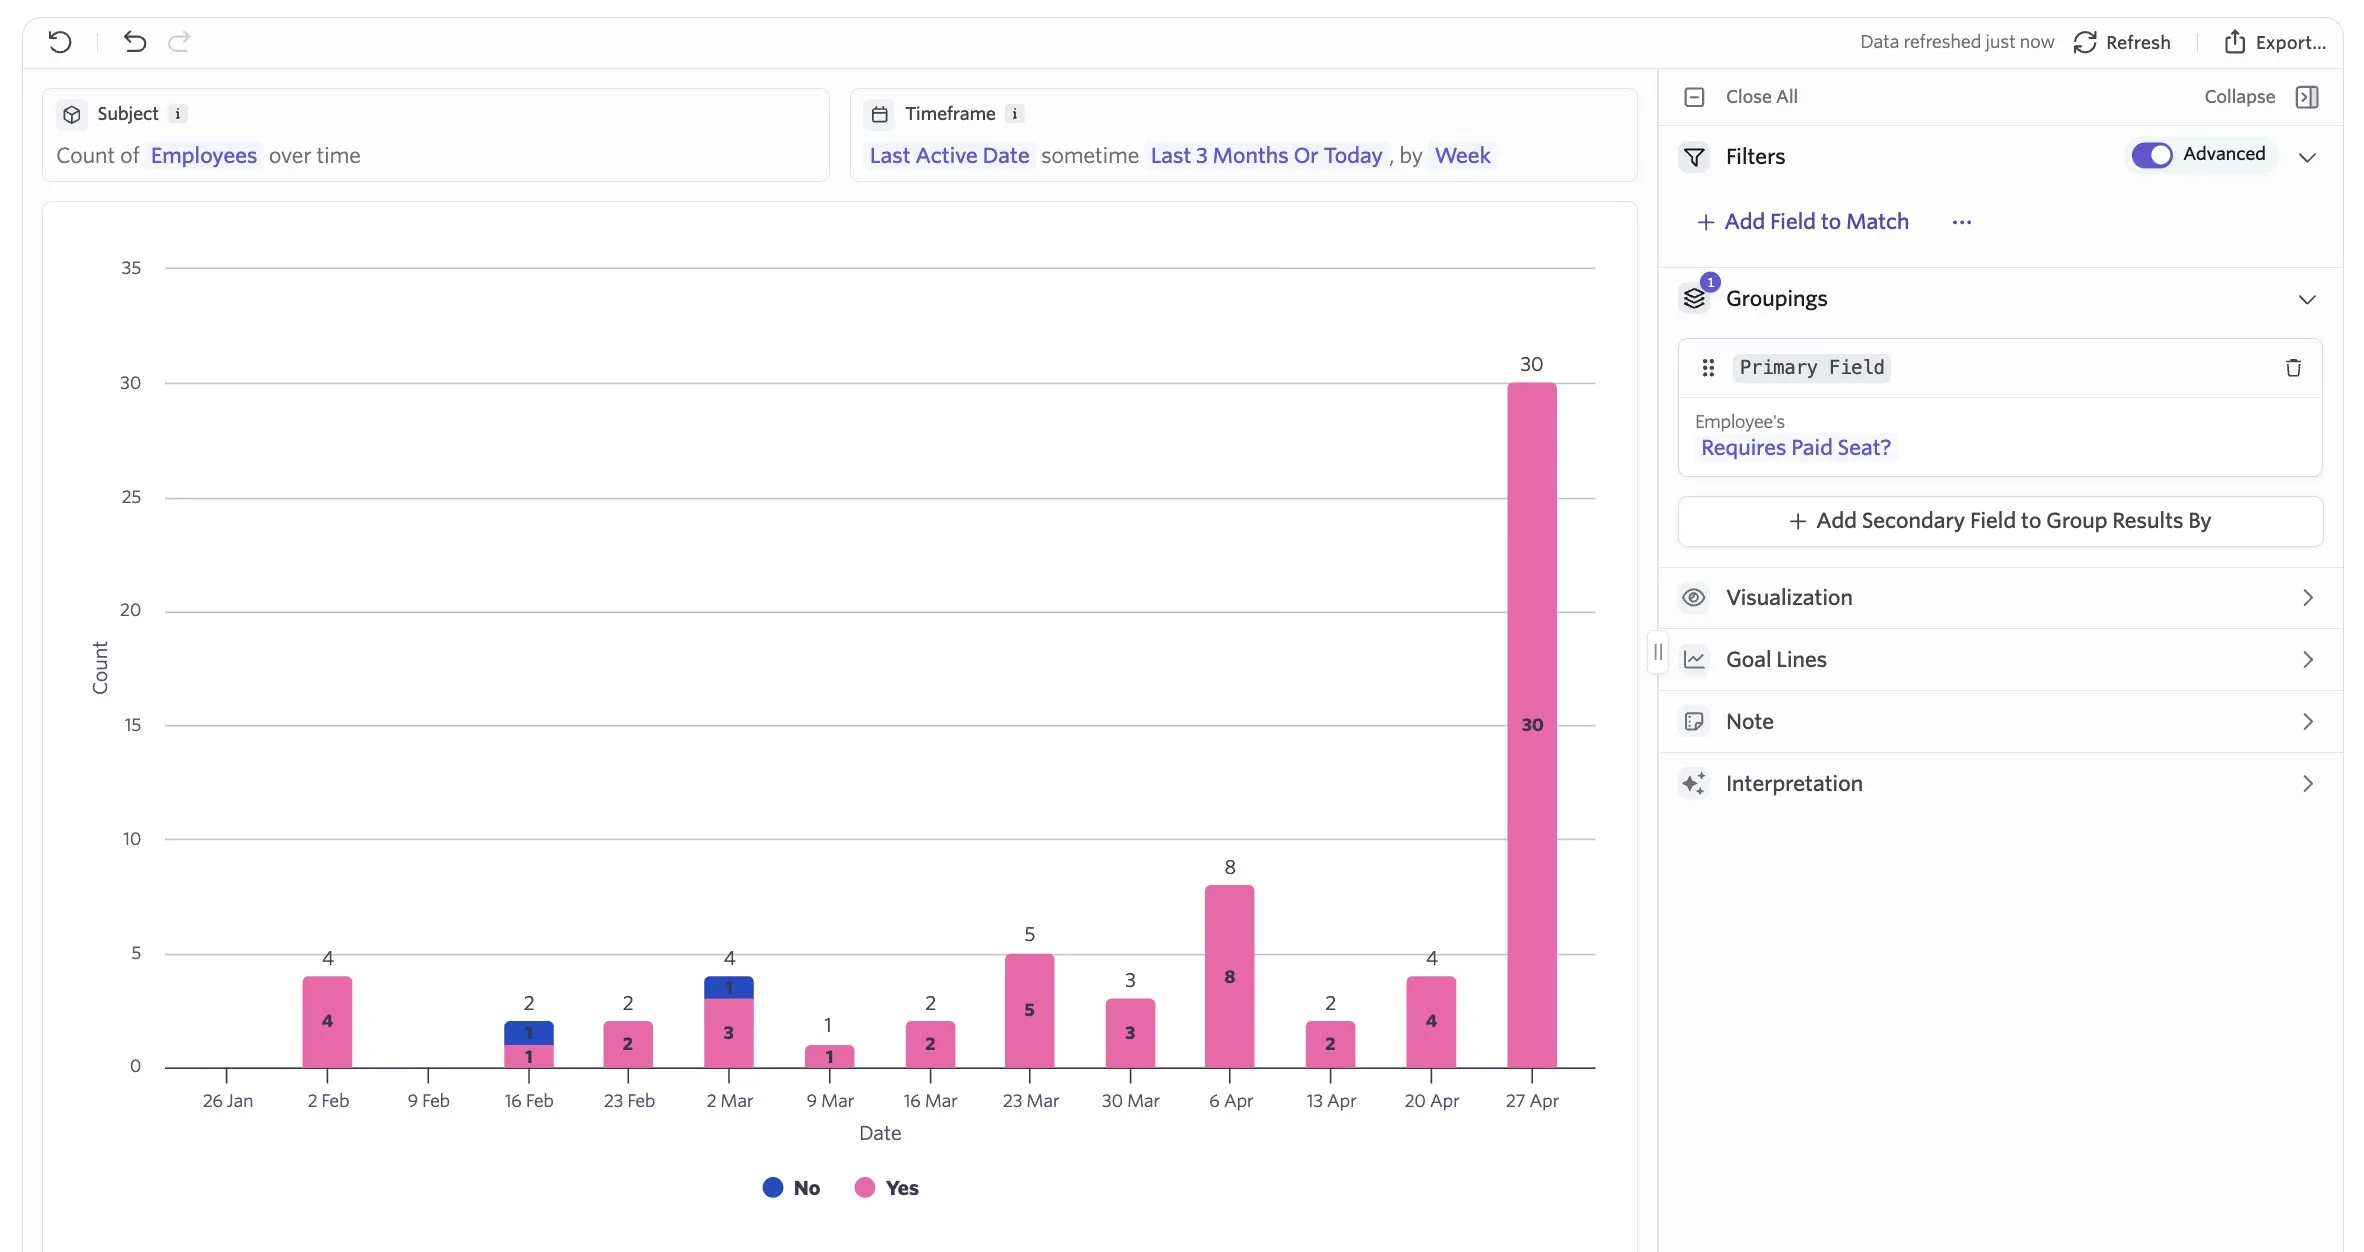The image size is (2364, 1252).
Task: Click the Timeframe calendar icon
Action: (880, 114)
